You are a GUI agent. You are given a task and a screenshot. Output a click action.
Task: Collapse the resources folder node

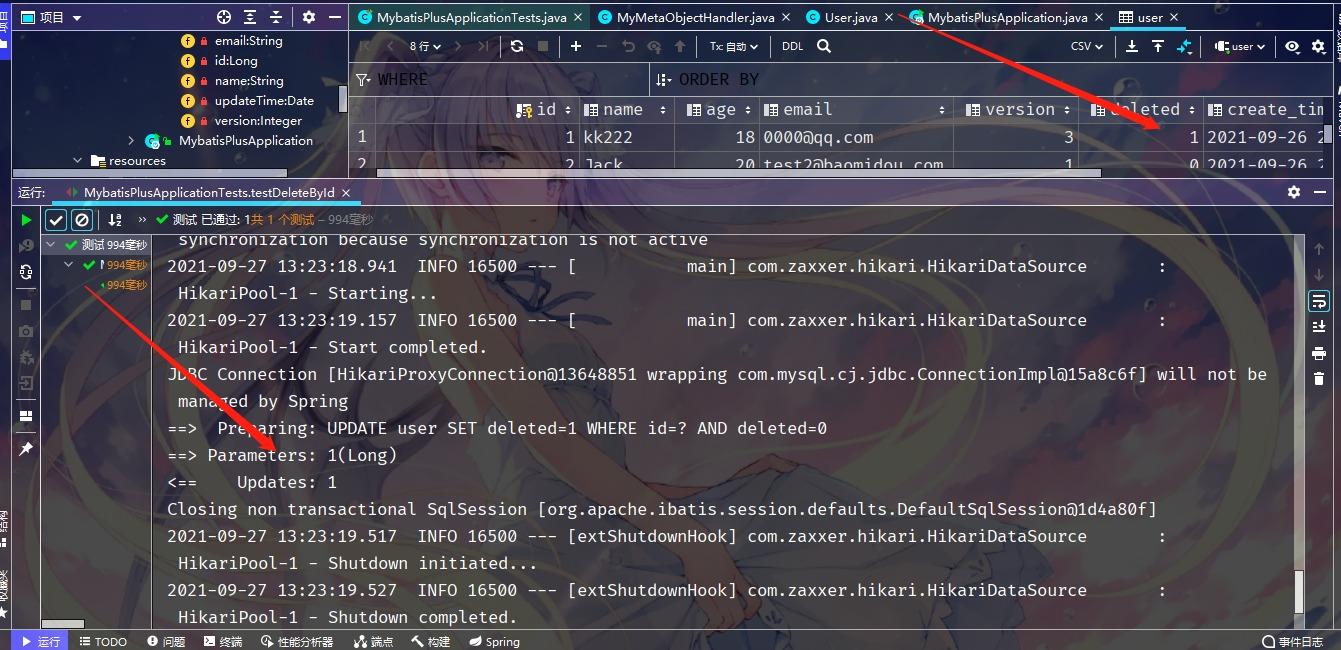(x=78, y=161)
